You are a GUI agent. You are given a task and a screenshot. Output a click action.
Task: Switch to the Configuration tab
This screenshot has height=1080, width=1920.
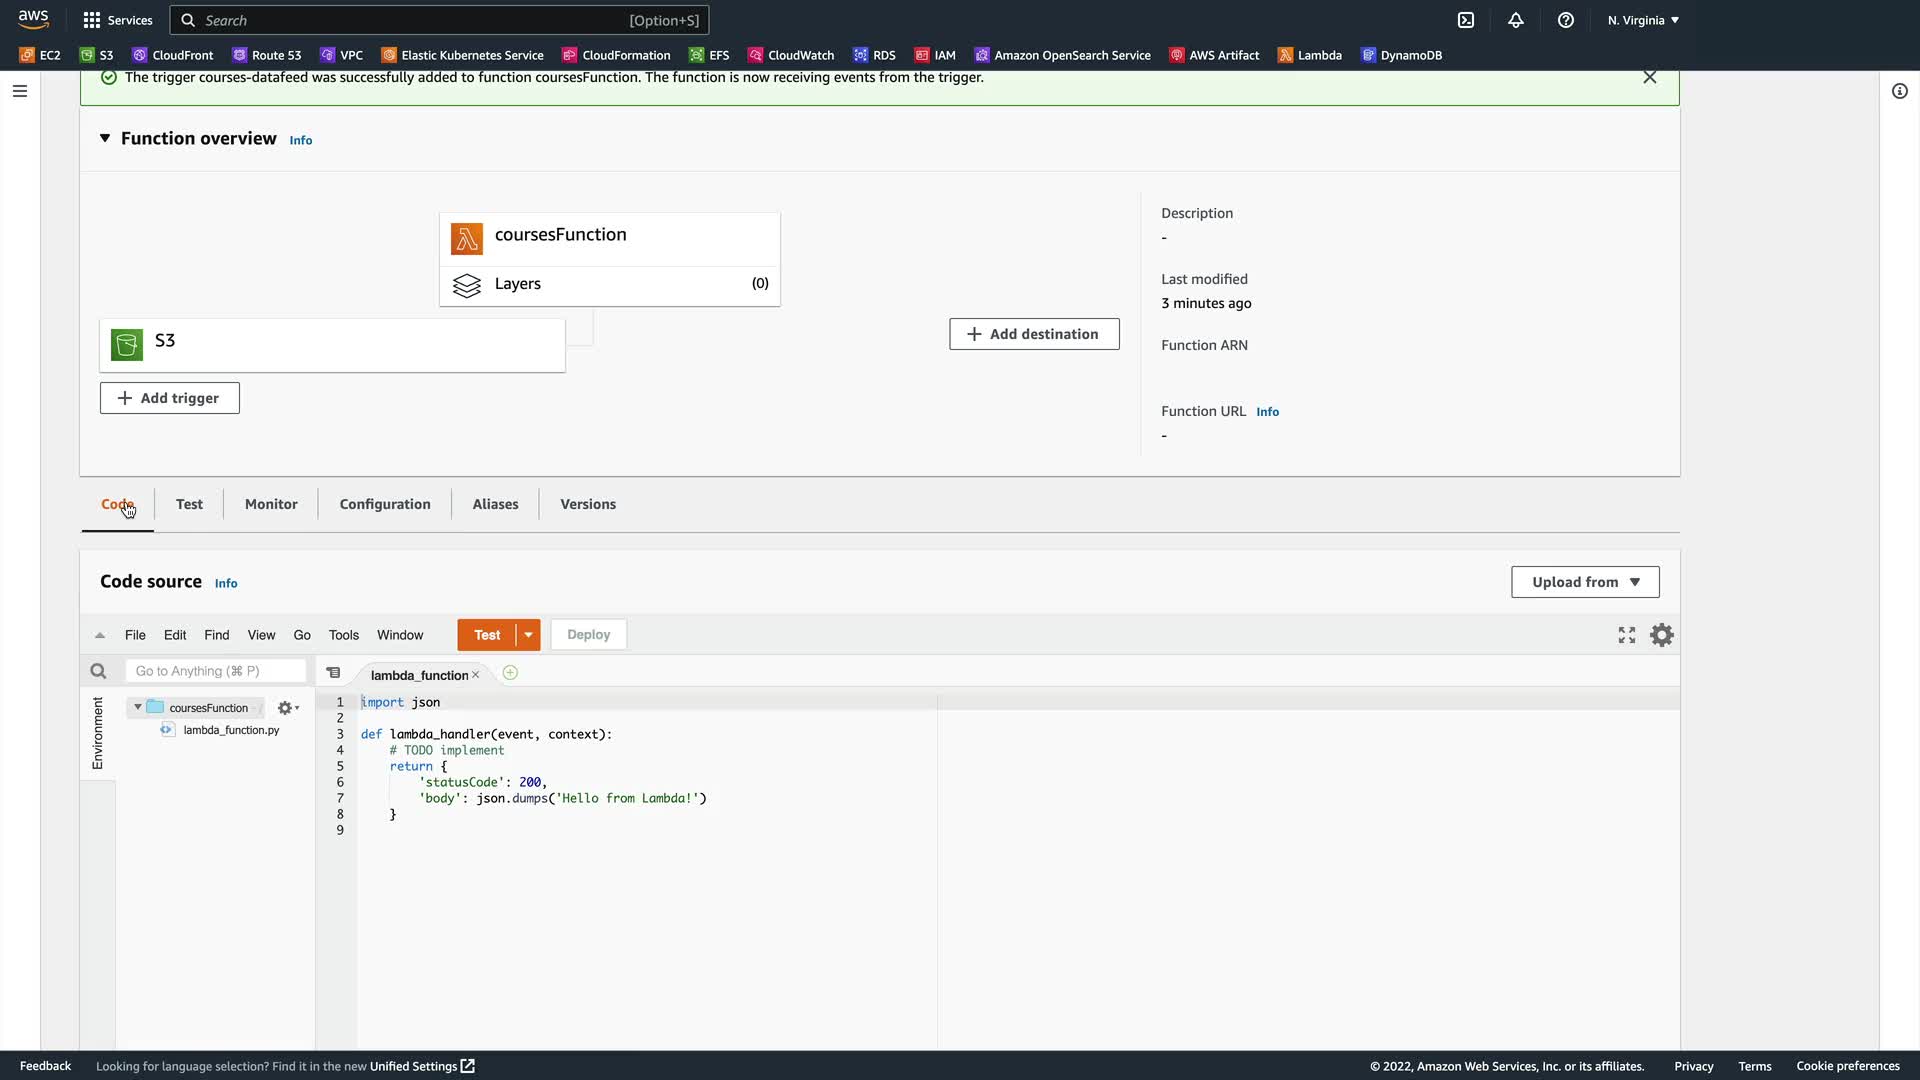click(x=385, y=504)
